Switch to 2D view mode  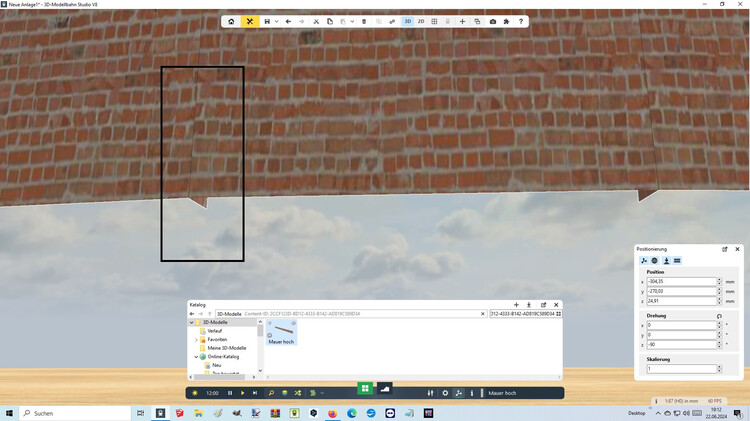coord(421,21)
